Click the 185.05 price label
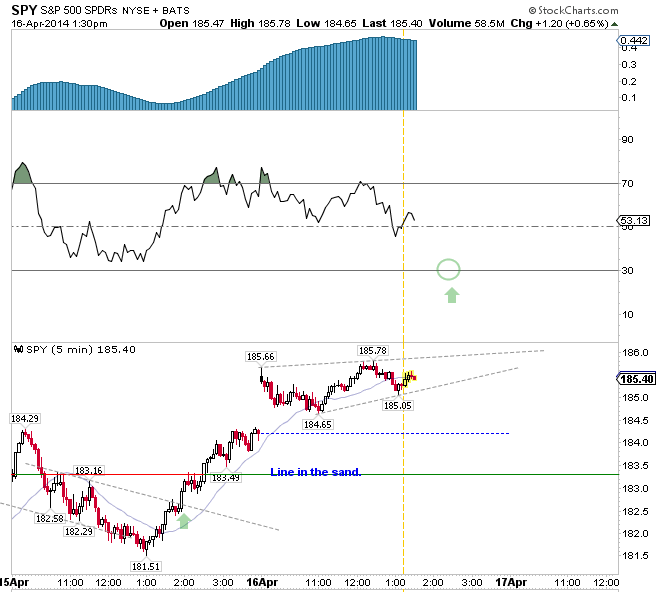 tap(397, 406)
